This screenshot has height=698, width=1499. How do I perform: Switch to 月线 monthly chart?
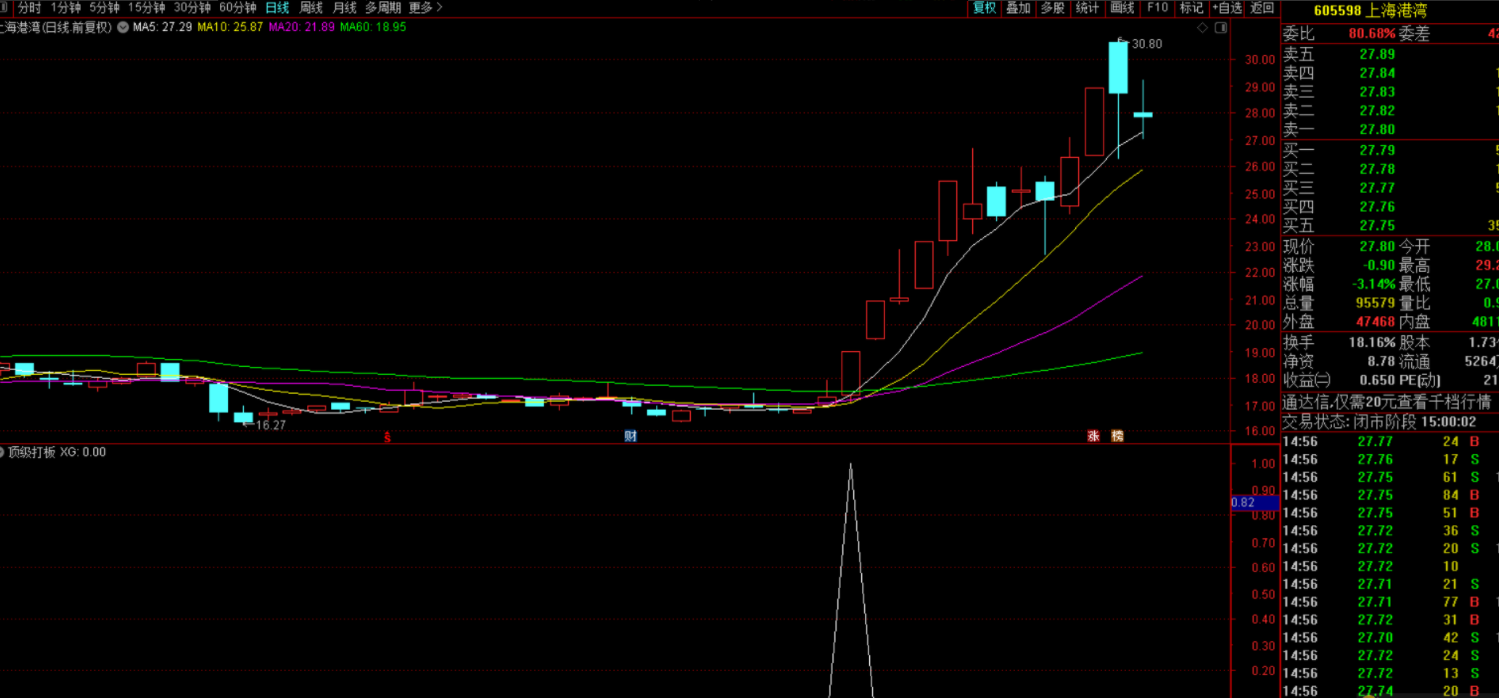point(344,7)
